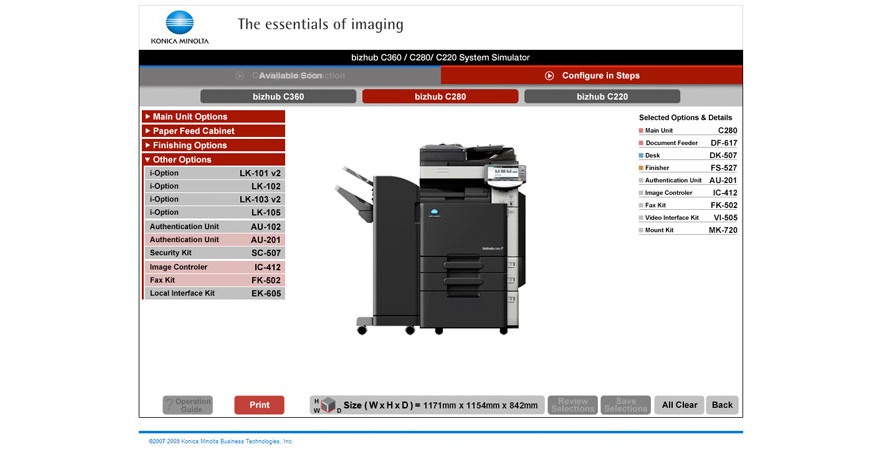This screenshot has width=880, height=457.
Task: Click the Back button
Action: point(722,405)
